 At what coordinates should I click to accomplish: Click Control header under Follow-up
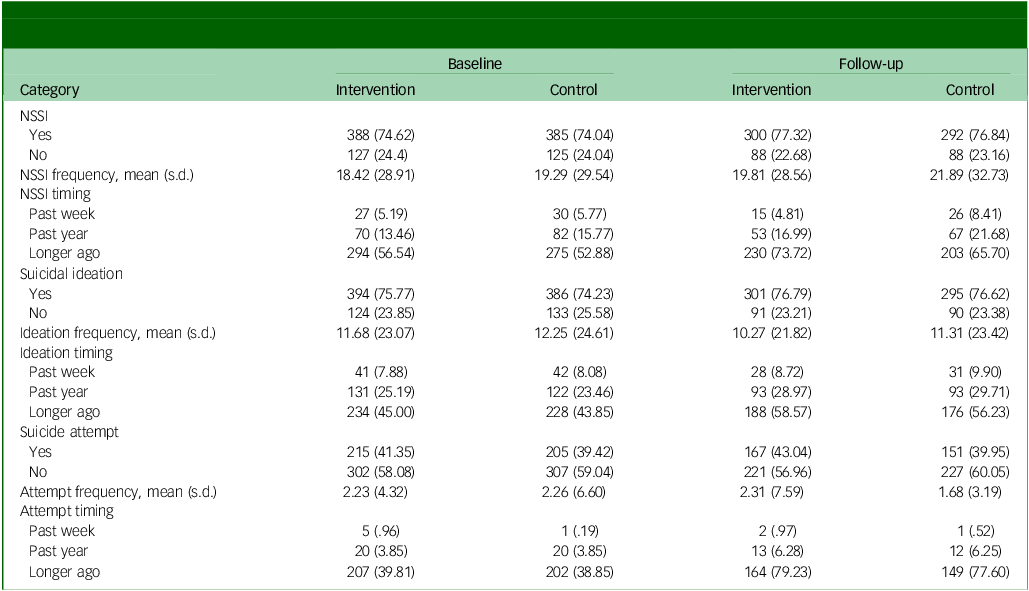coord(970,90)
